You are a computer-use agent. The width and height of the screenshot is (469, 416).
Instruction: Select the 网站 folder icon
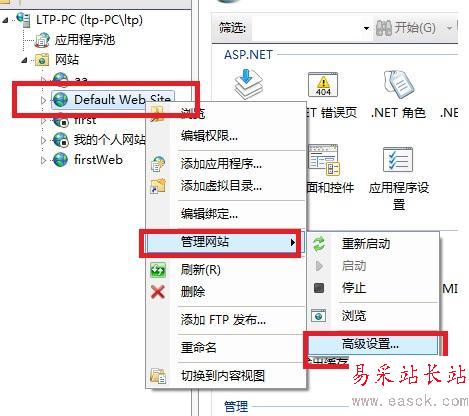[x=42, y=60]
